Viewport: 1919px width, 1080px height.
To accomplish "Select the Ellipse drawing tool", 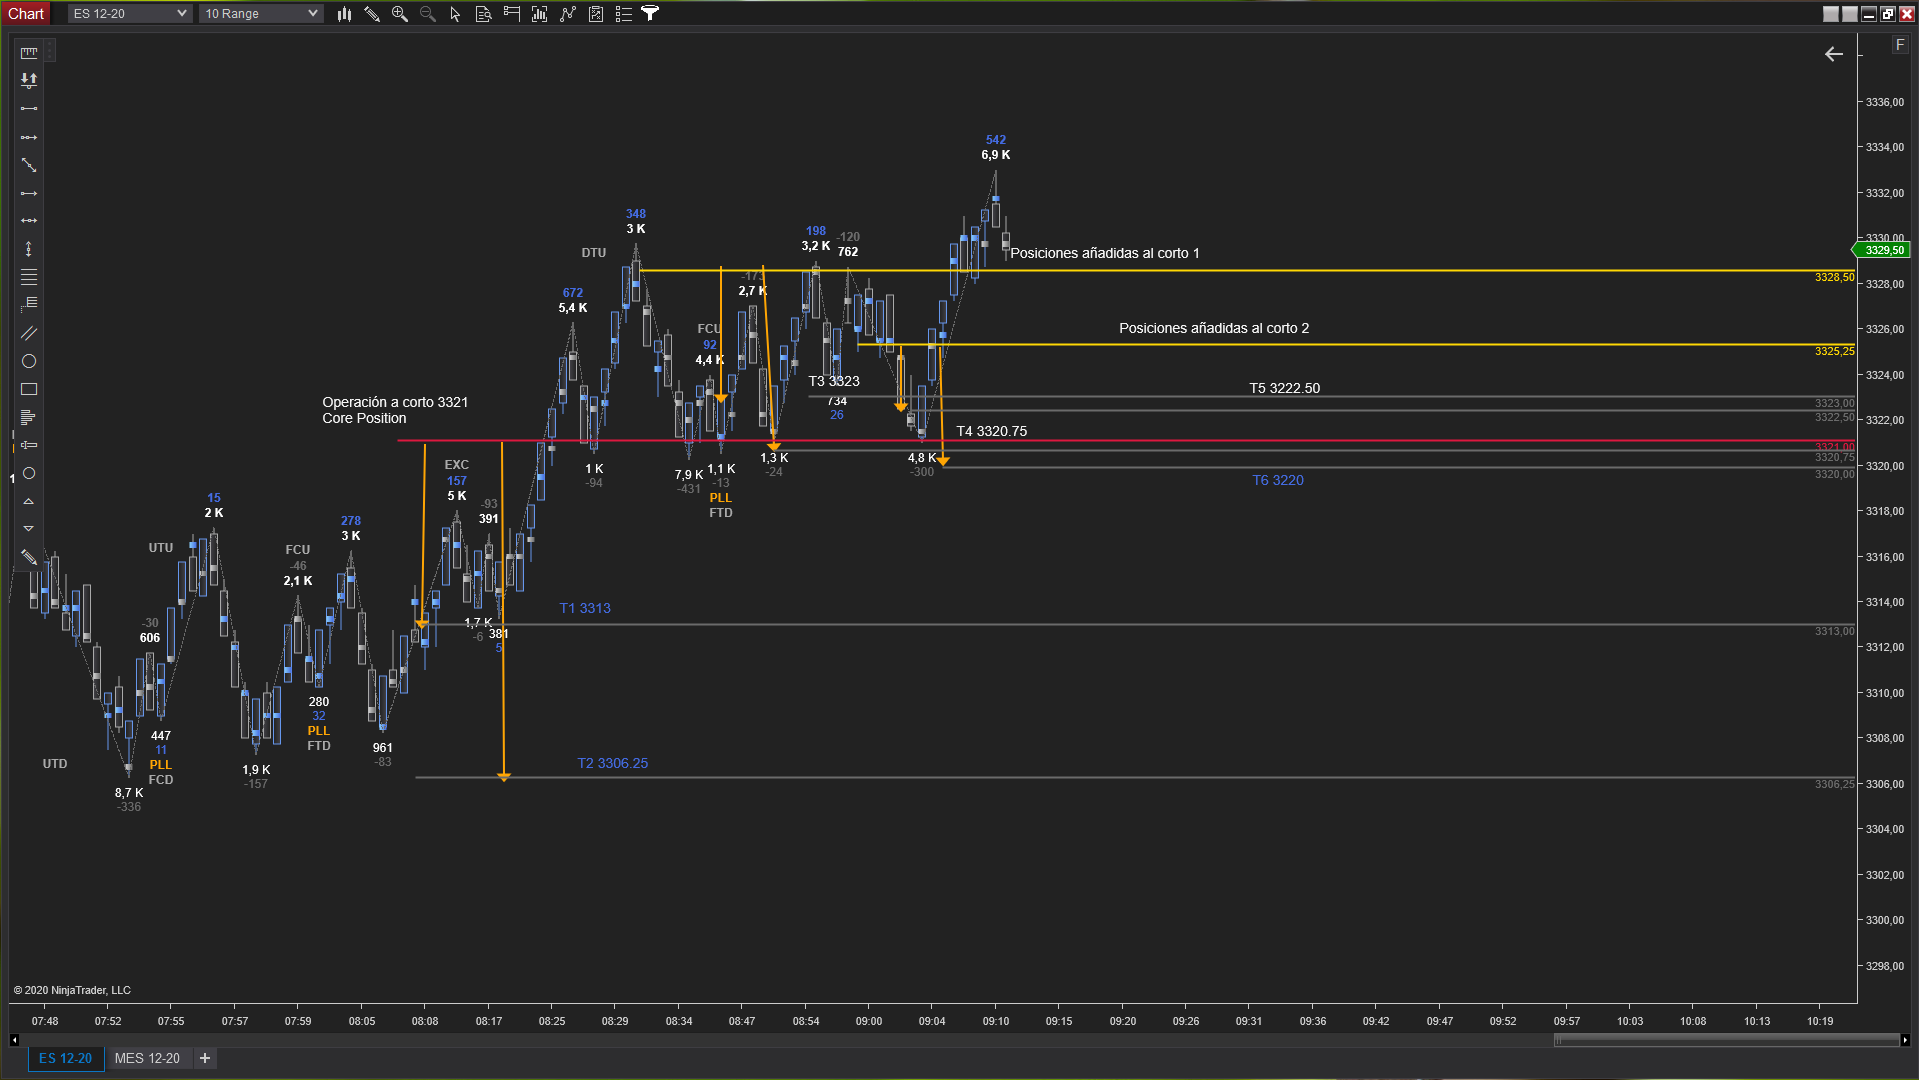I will 29,361.
